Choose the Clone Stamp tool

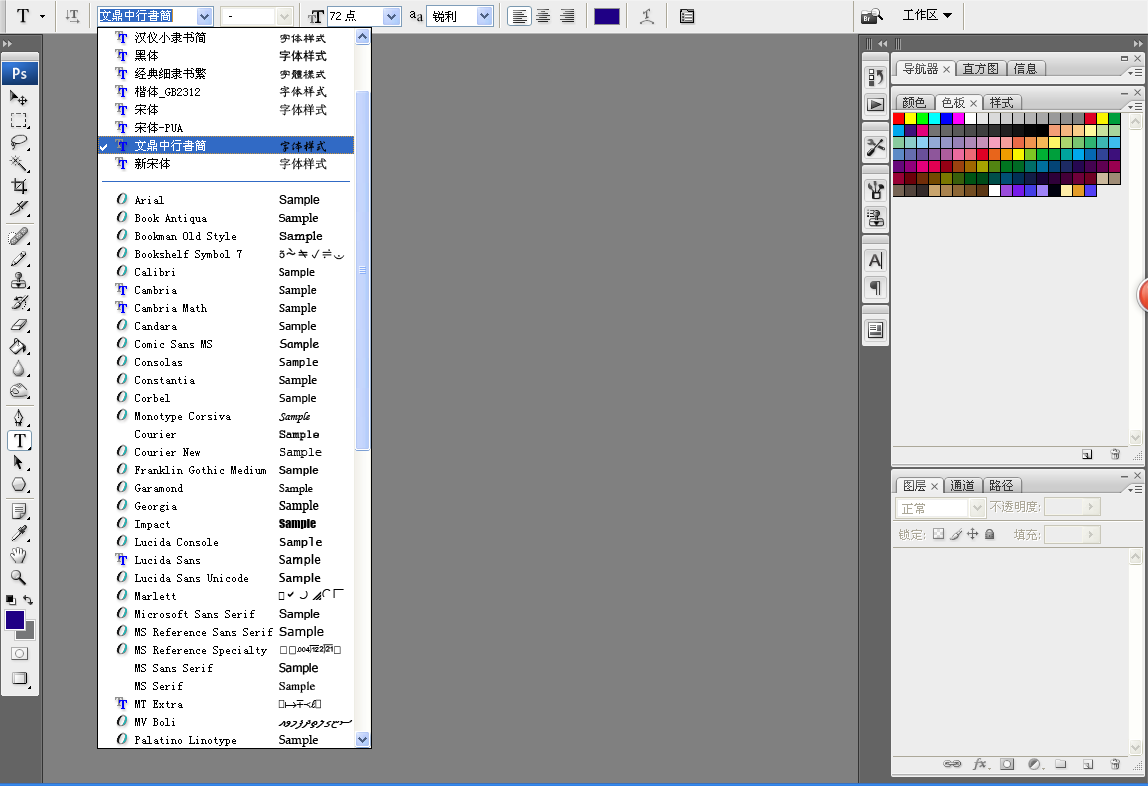point(18,280)
